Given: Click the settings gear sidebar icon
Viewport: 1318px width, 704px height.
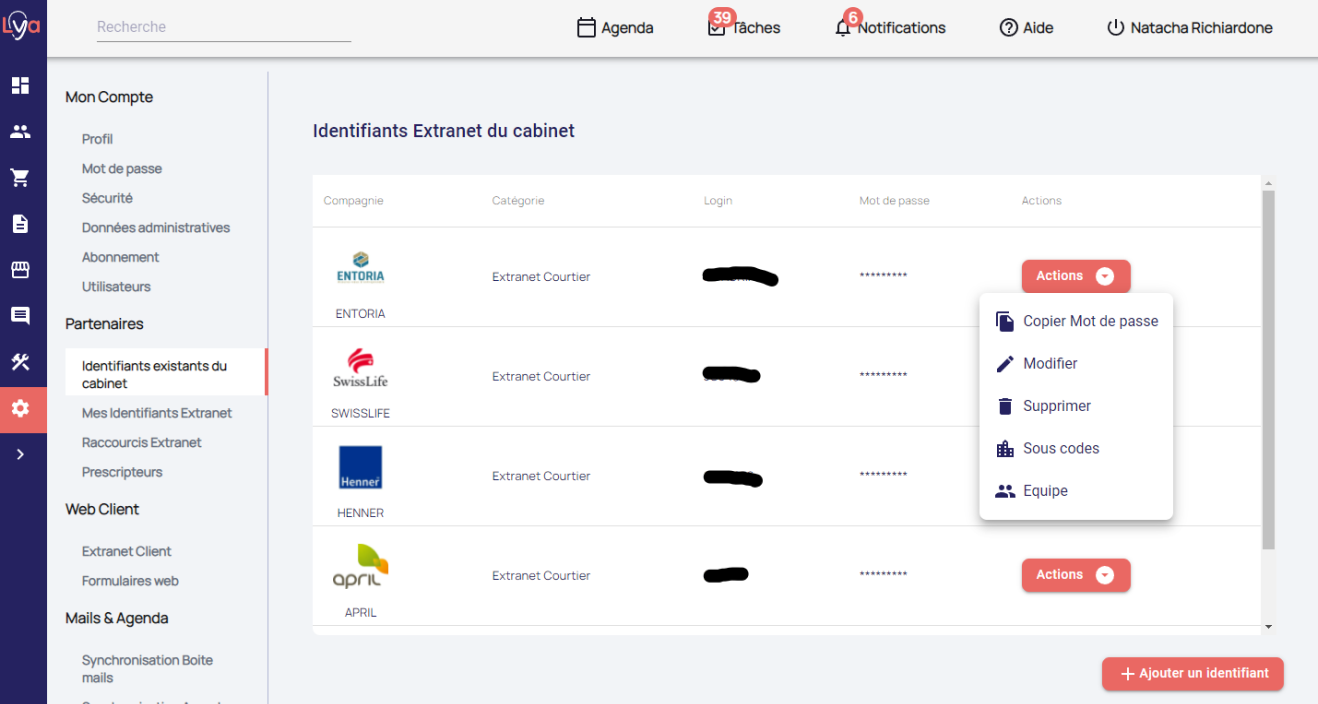Looking at the screenshot, I should coord(20,408).
